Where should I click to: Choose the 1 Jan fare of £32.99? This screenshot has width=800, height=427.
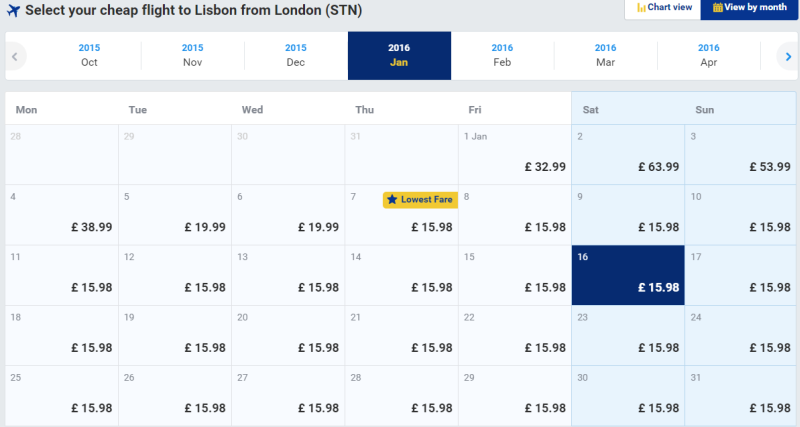[x=515, y=155]
